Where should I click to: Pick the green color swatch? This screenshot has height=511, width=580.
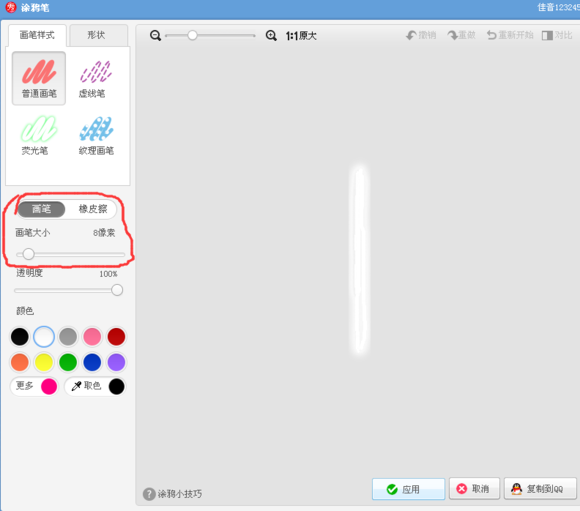68,362
